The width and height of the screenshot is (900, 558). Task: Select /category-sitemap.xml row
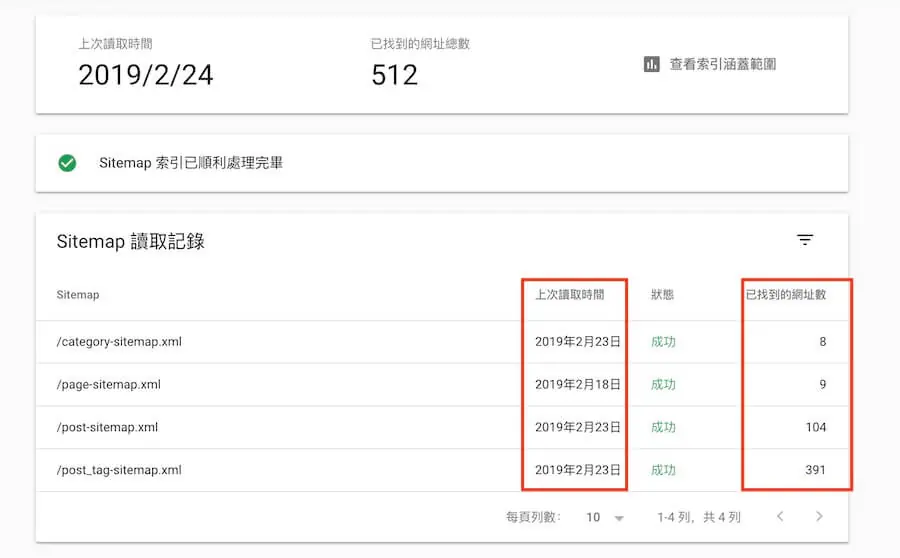pos(442,342)
